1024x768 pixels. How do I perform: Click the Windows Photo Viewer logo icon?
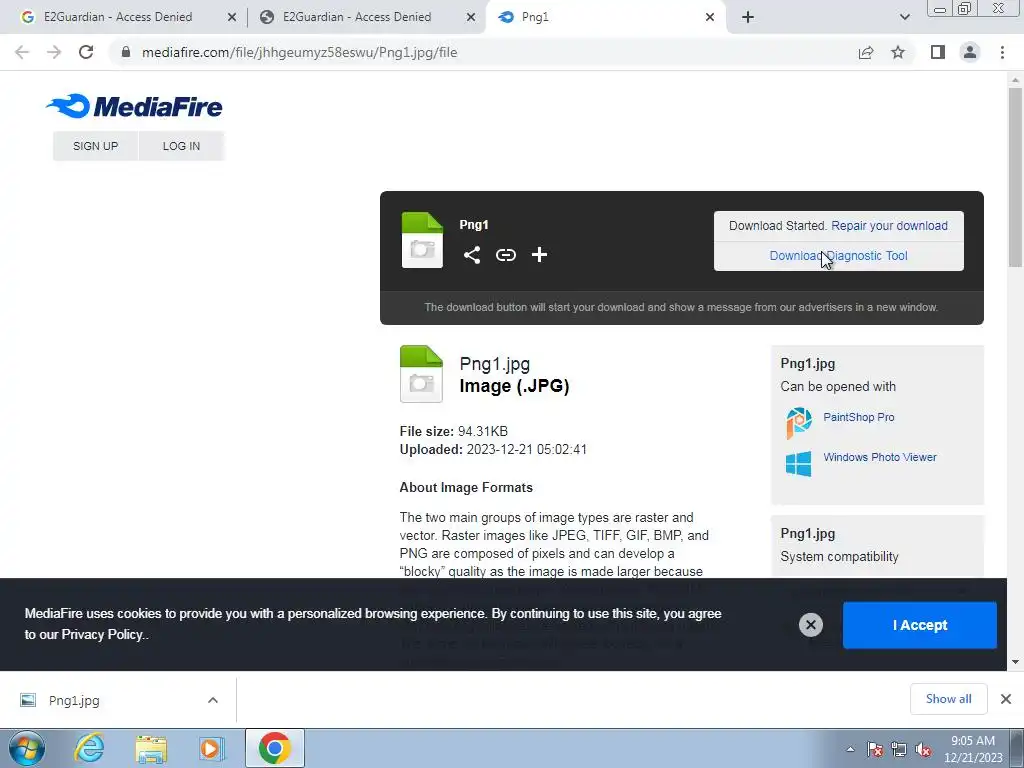tap(799, 464)
